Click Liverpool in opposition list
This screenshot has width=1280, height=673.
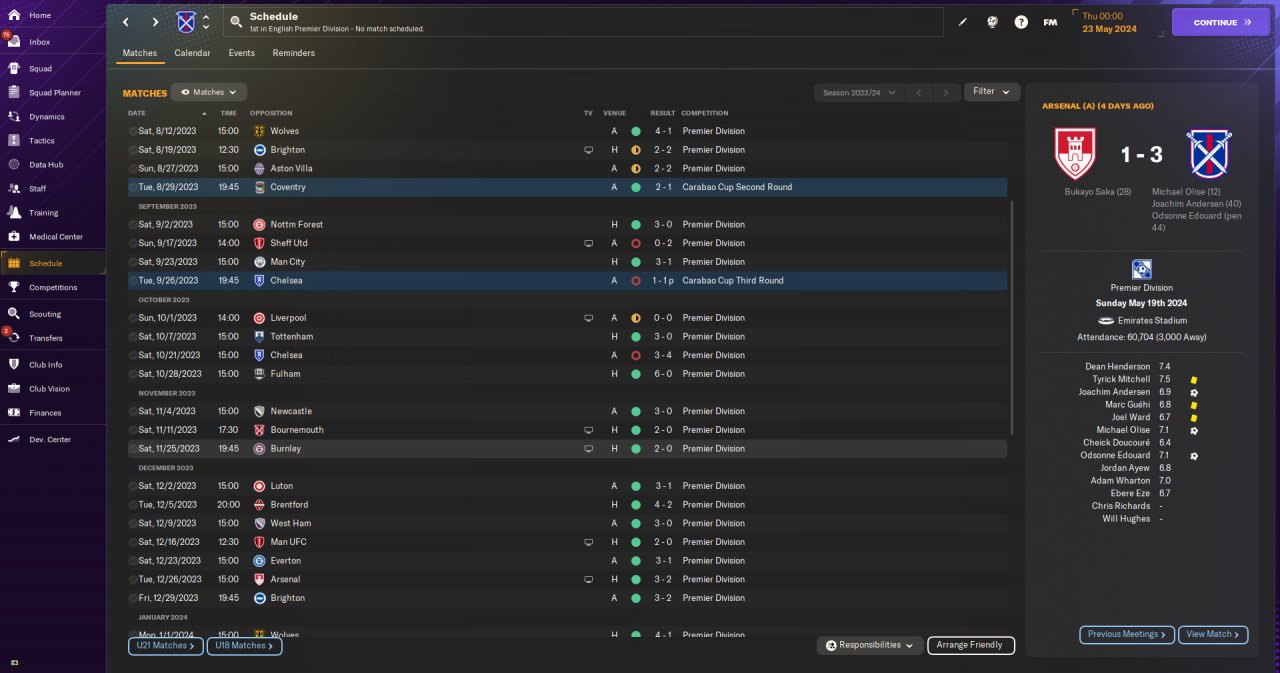coord(287,318)
